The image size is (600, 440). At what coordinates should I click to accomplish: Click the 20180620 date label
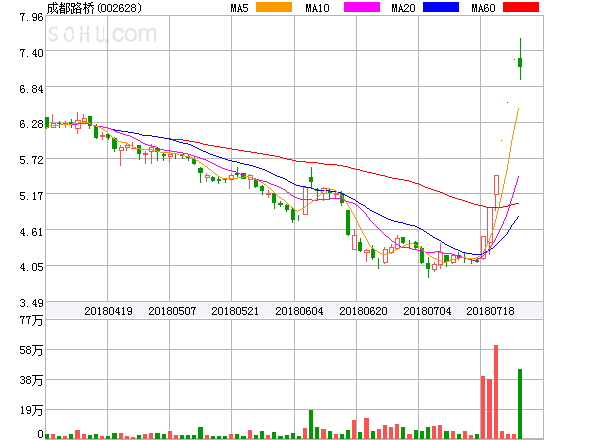pos(363,311)
